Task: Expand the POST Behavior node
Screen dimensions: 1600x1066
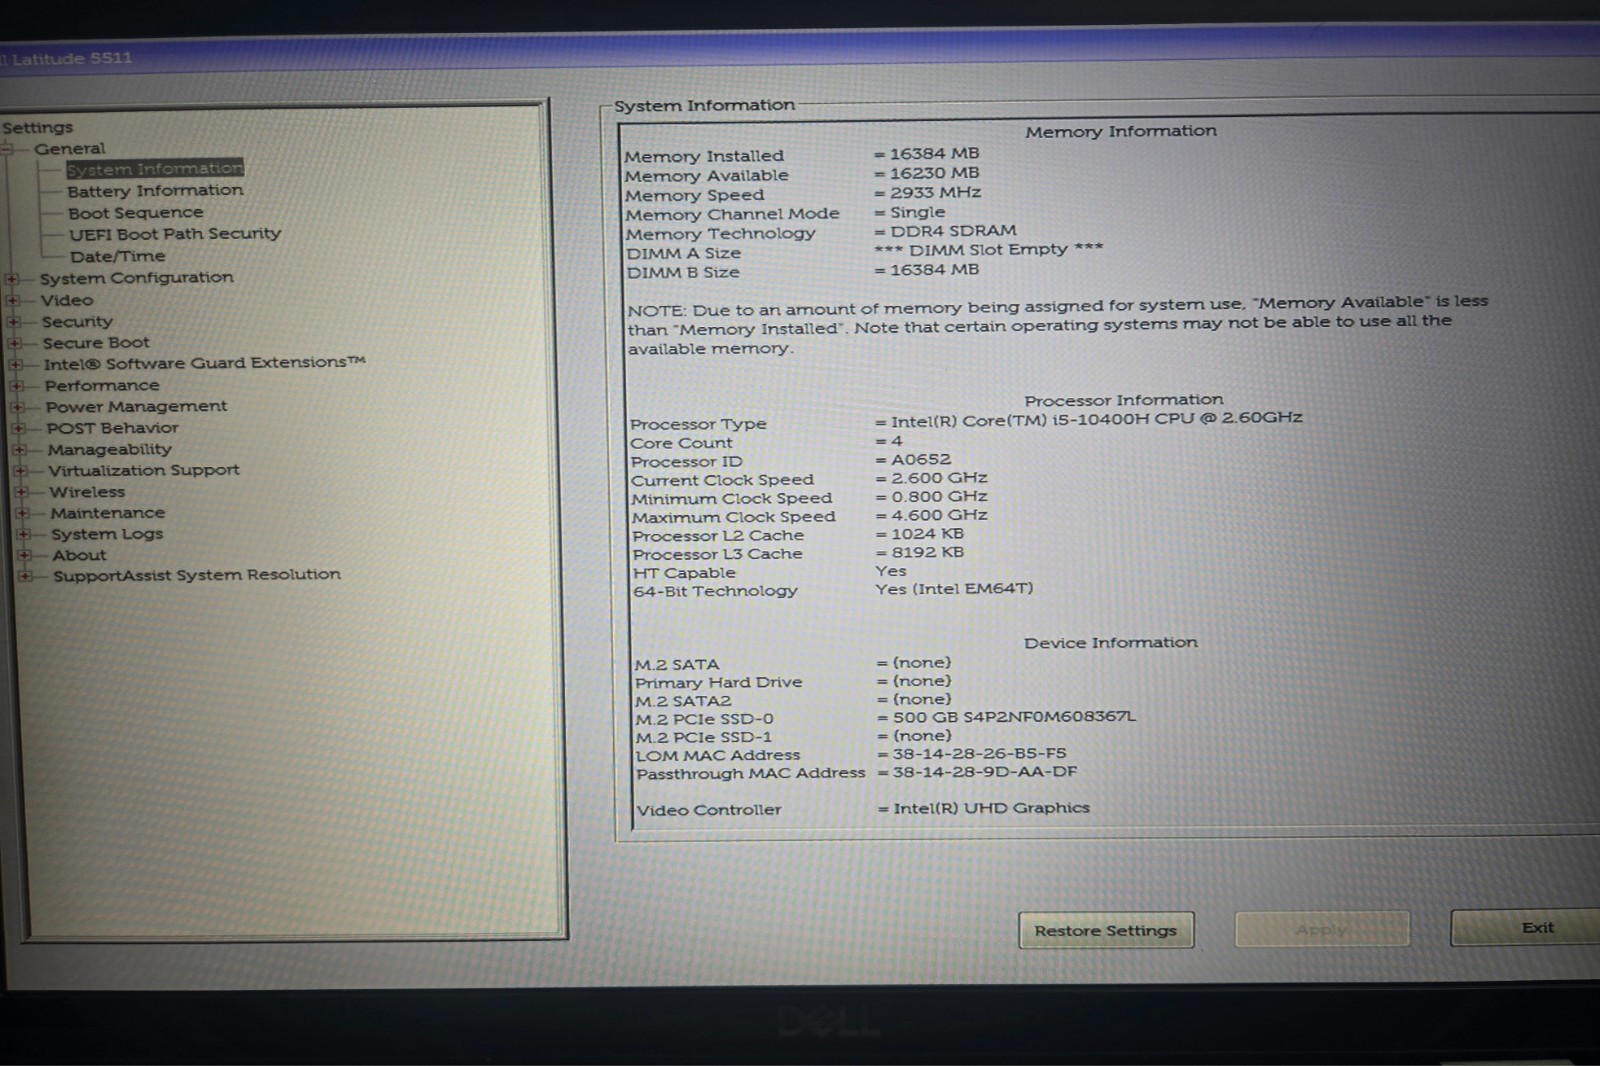Action: click(19, 428)
